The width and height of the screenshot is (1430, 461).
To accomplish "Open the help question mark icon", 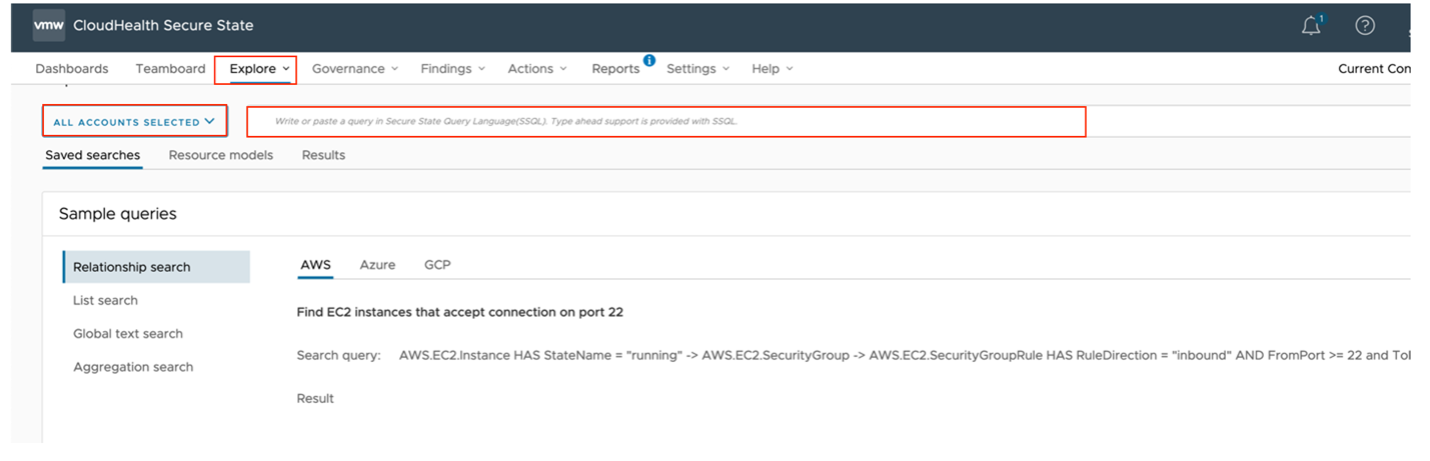I will 1365,26.
